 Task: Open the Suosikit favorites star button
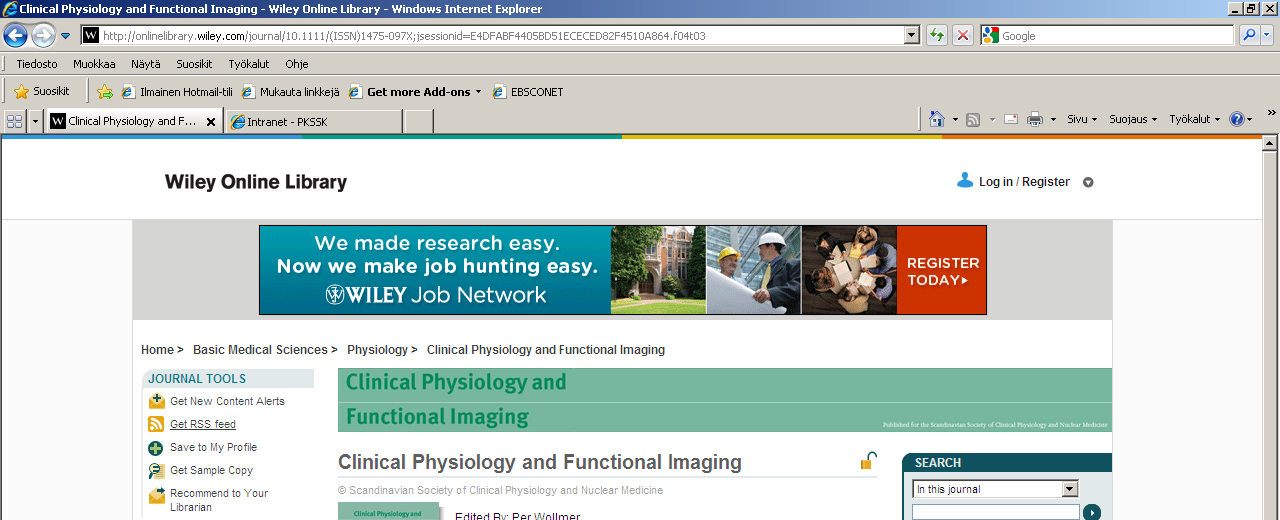[42, 91]
